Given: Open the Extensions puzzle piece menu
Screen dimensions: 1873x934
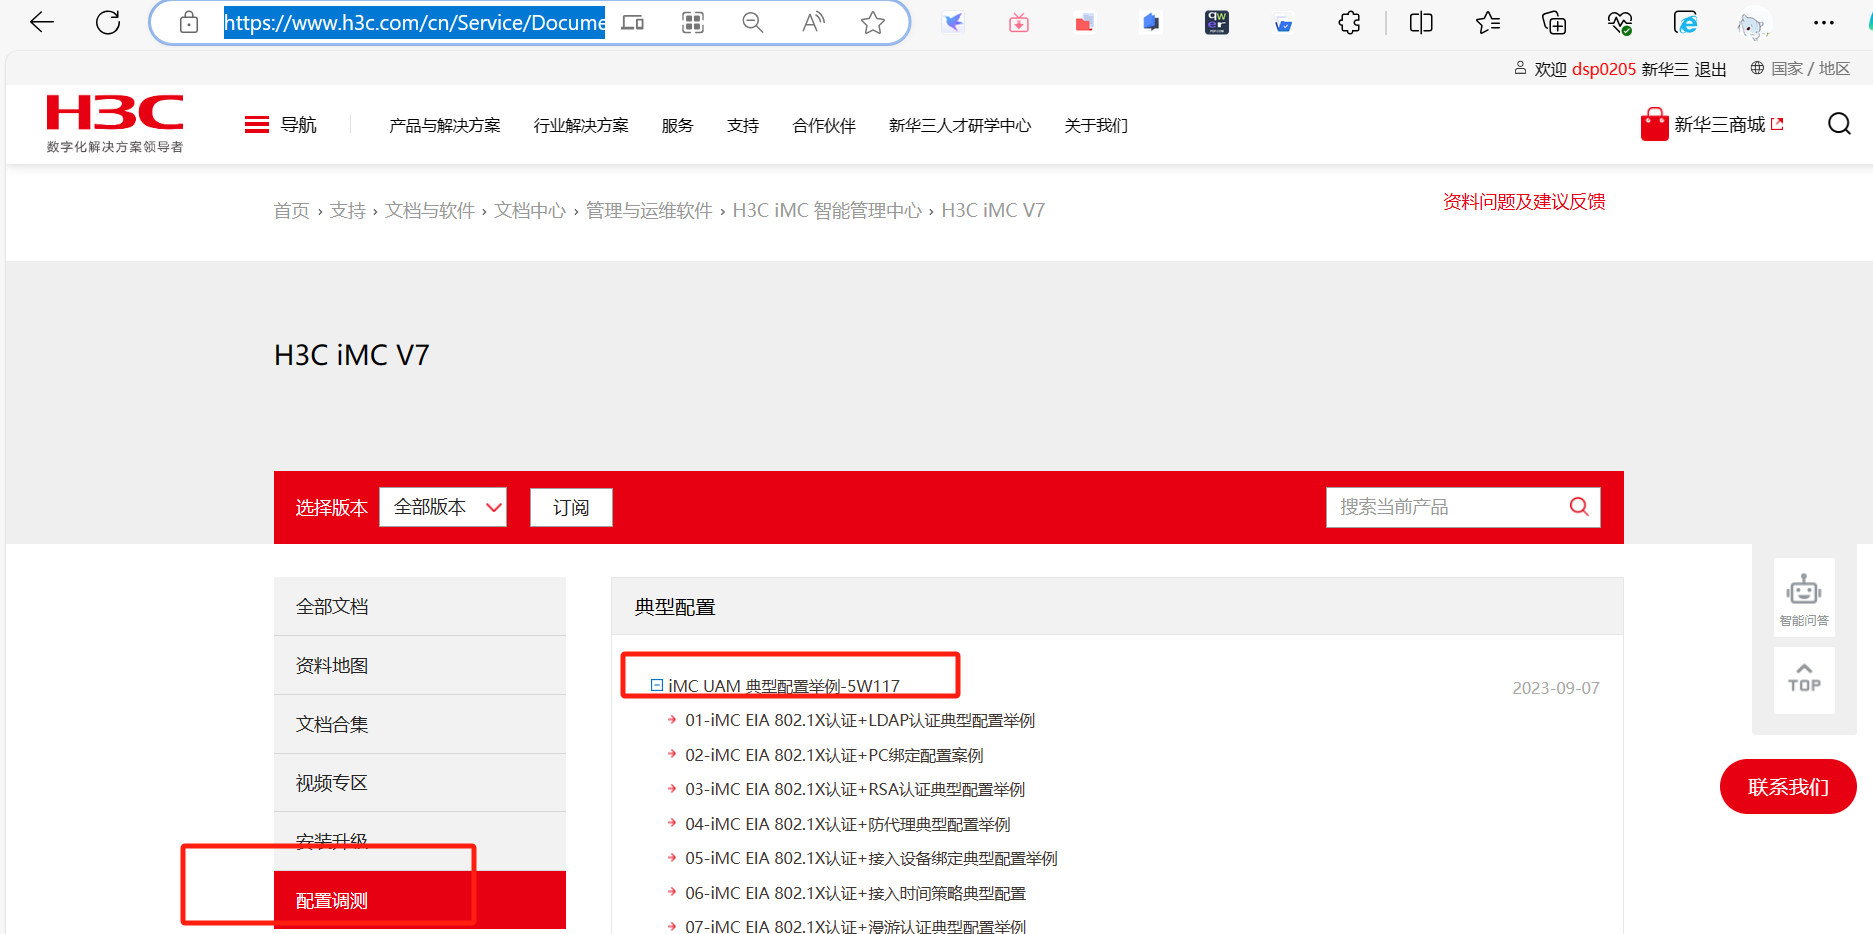Looking at the screenshot, I should pyautogui.click(x=1350, y=22).
